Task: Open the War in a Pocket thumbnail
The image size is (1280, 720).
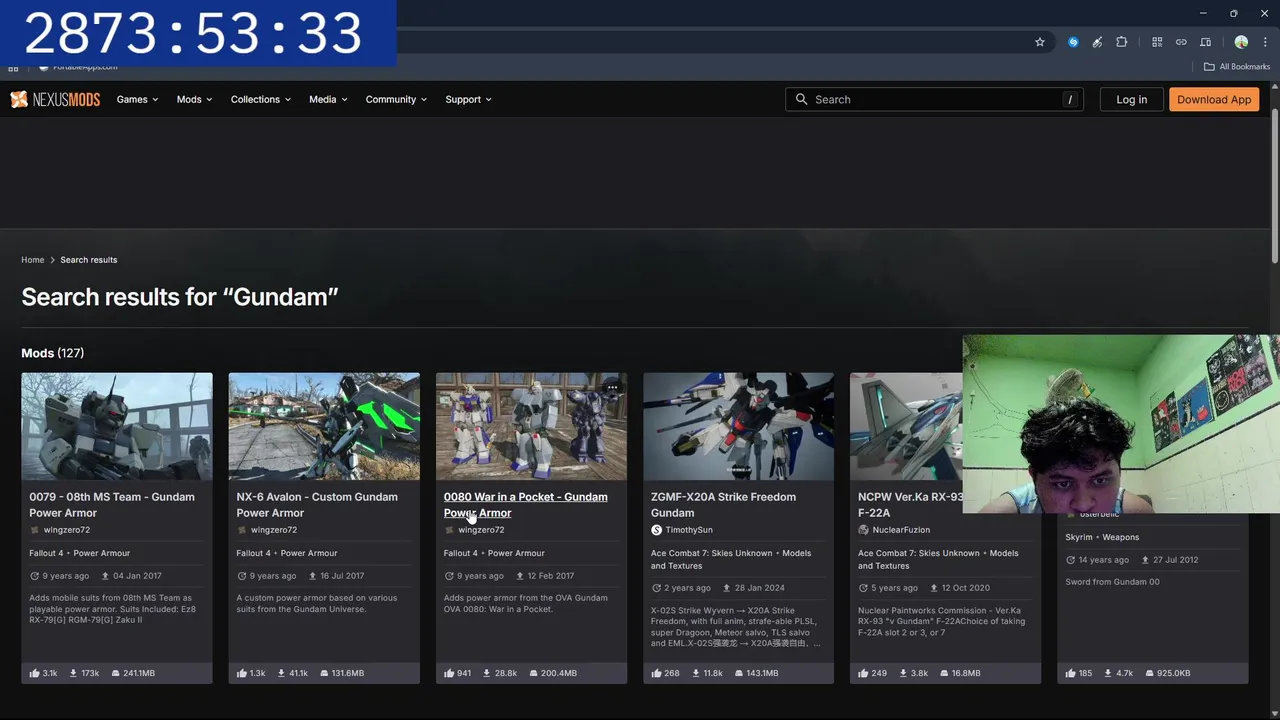Action: (x=531, y=426)
